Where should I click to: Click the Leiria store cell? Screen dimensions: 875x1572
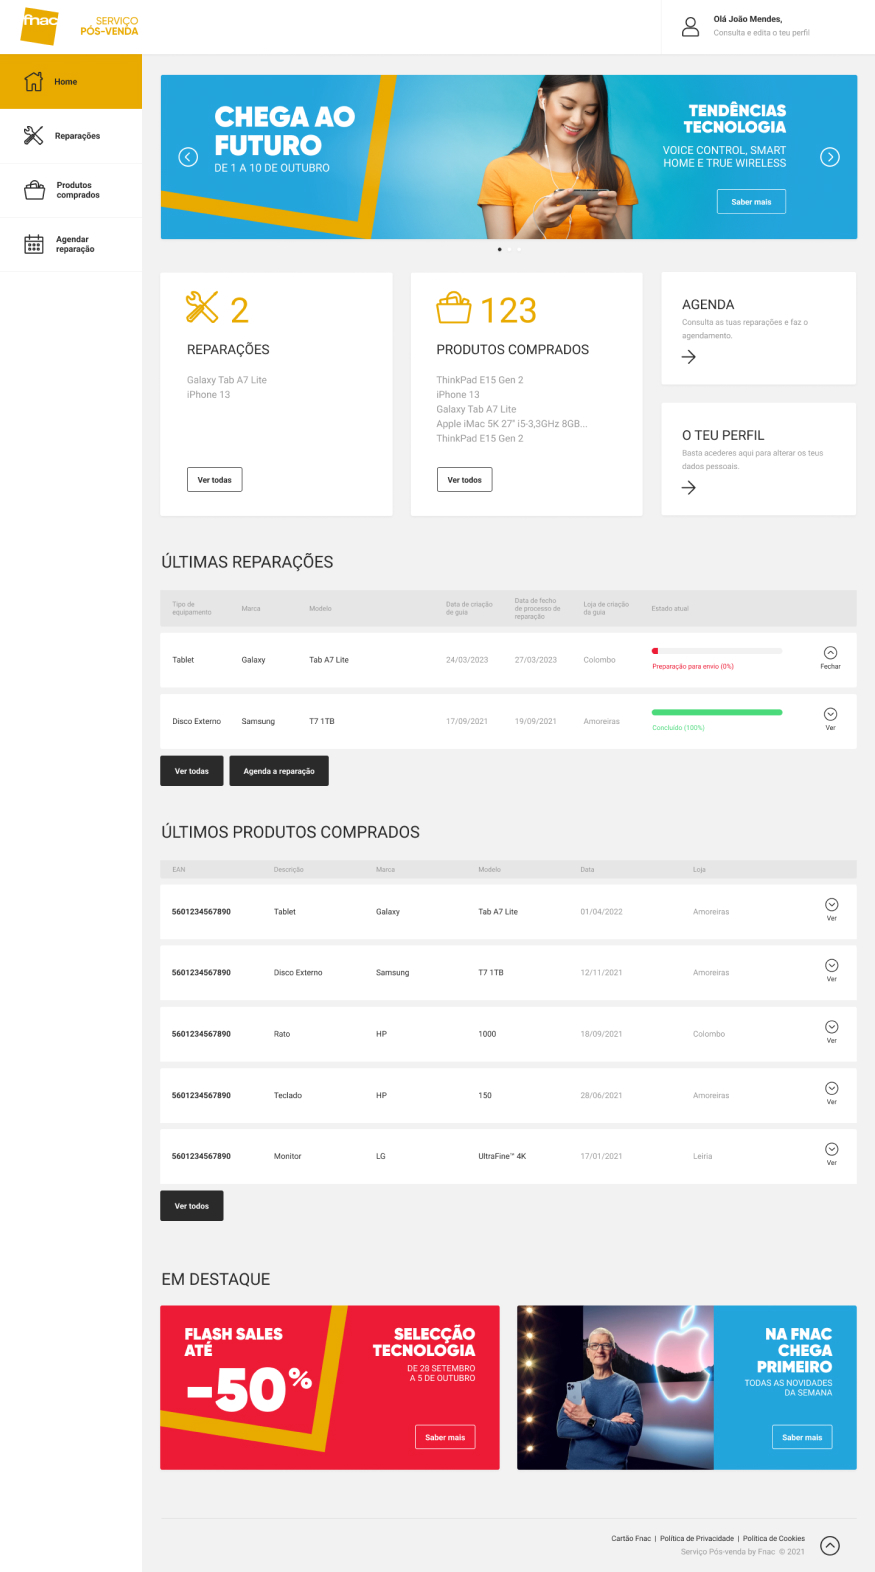[x=703, y=1156]
